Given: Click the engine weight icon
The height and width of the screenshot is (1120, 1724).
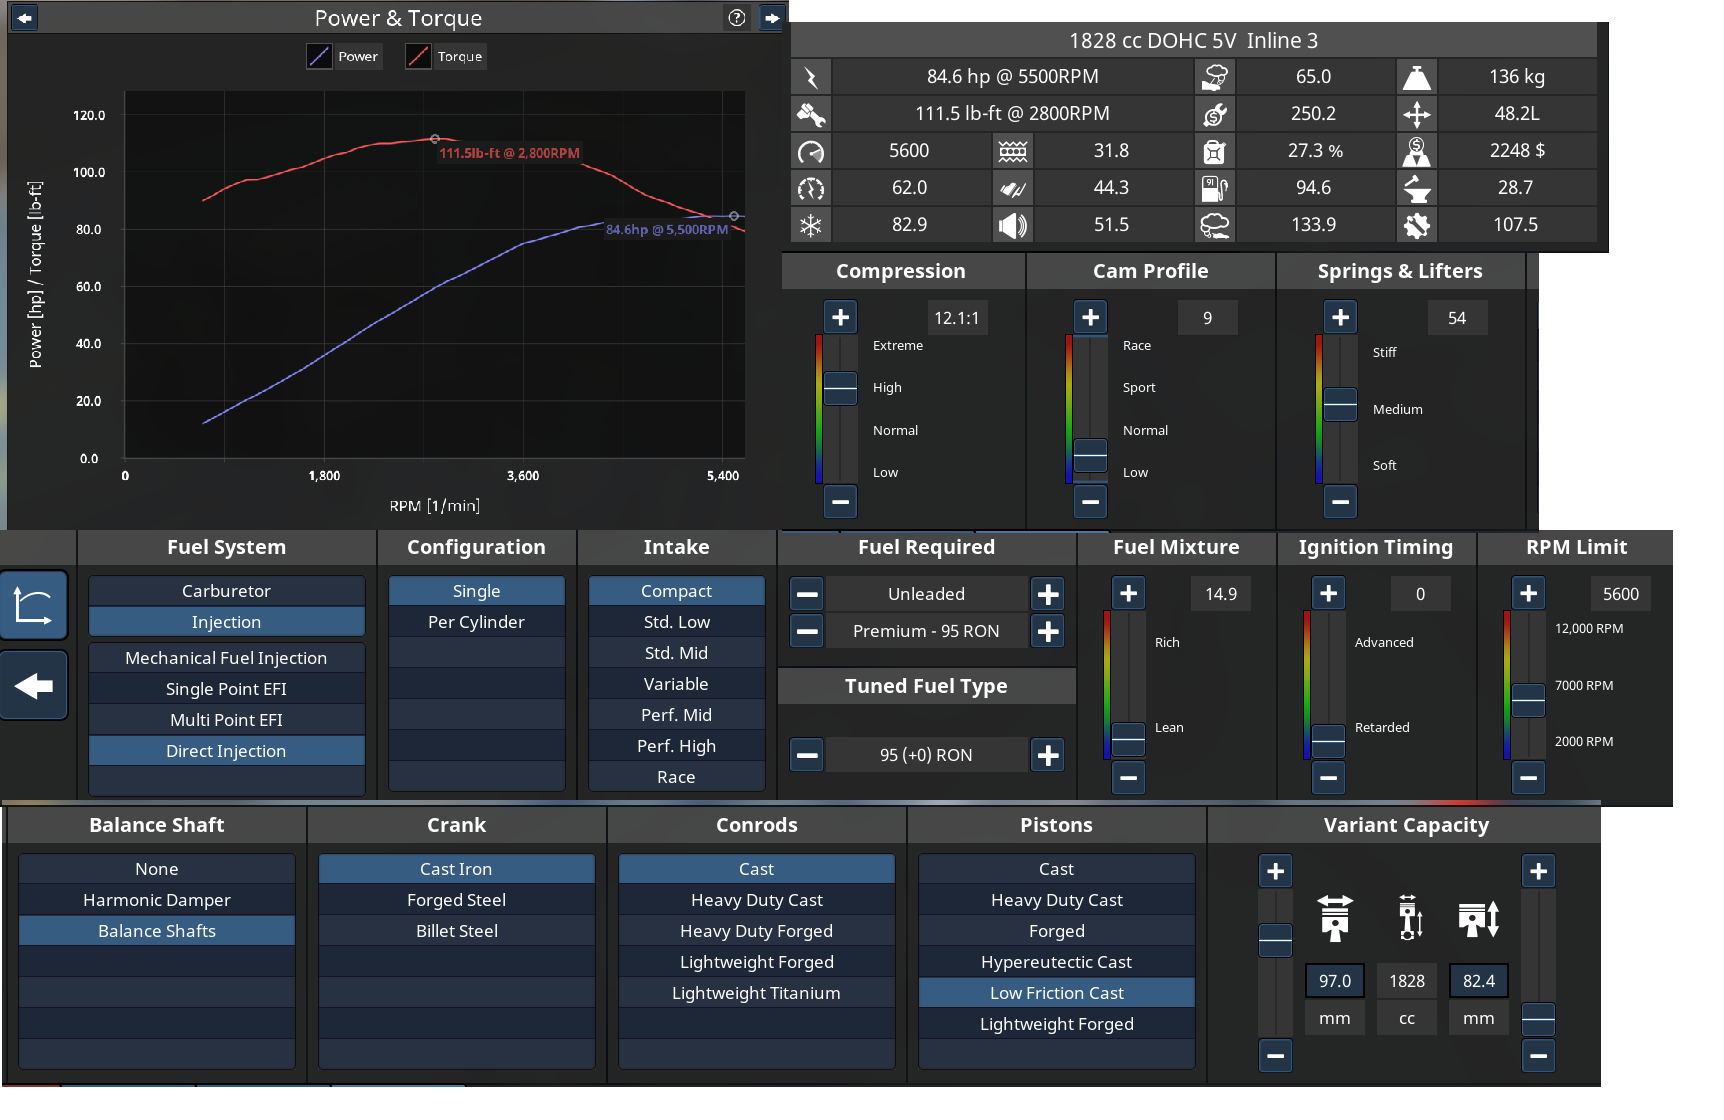Looking at the screenshot, I should pos(1416,77).
